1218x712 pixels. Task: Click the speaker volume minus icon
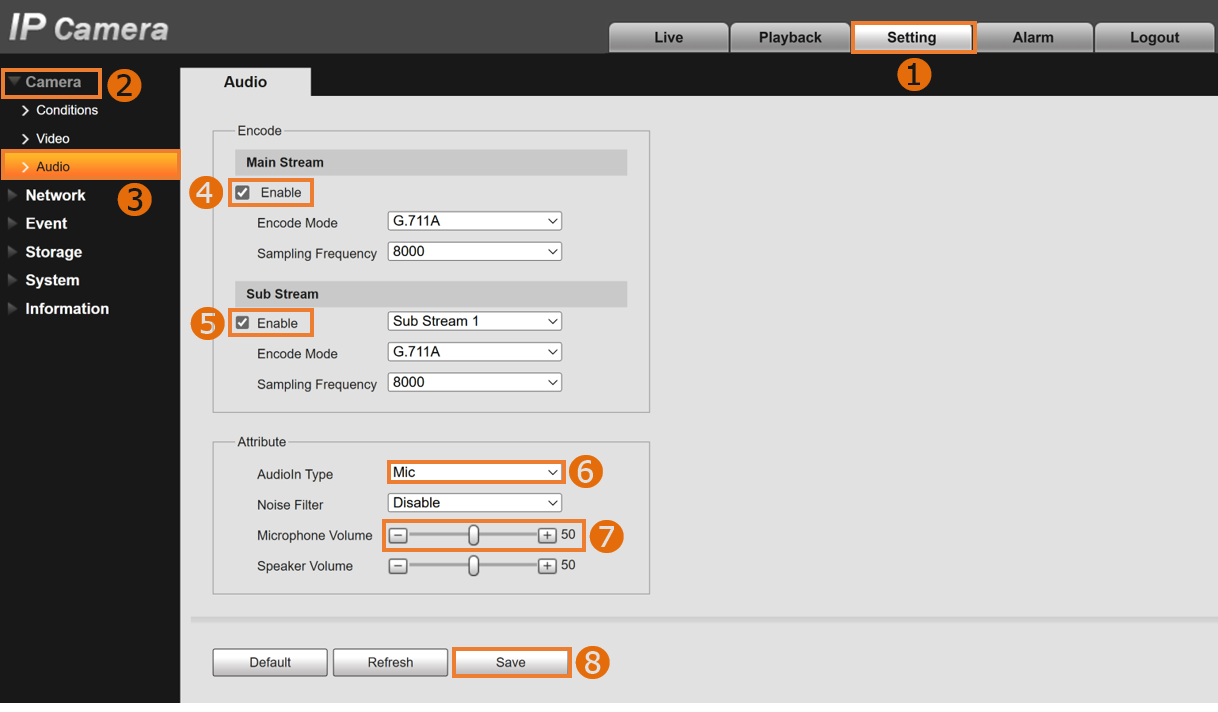398,566
